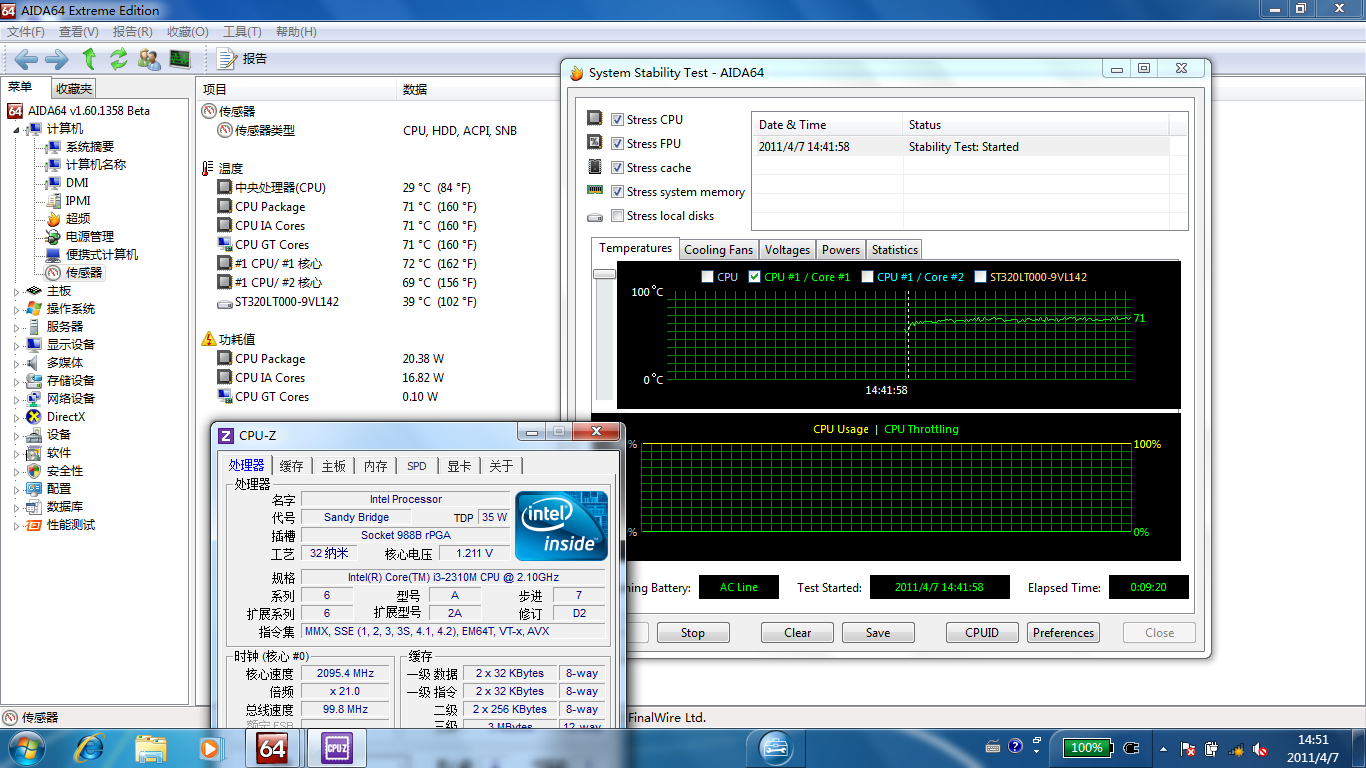Select 电源管理 power management entry
Viewport: 1366px width, 768px height.
pos(90,237)
